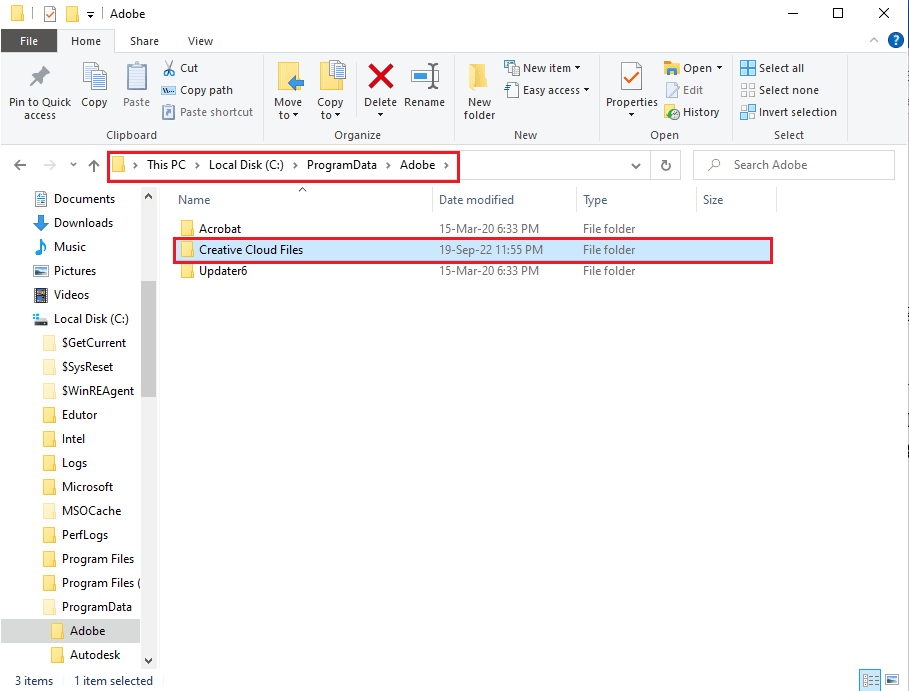Select the Creative Cloud Files folder
The width and height of the screenshot is (909, 691).
[473, 250]
